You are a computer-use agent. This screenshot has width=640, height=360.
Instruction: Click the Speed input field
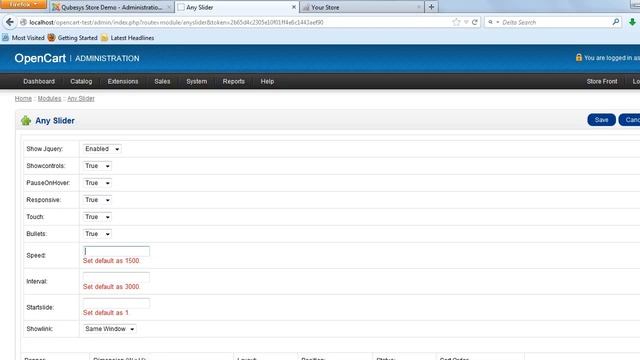click(116, 251)
